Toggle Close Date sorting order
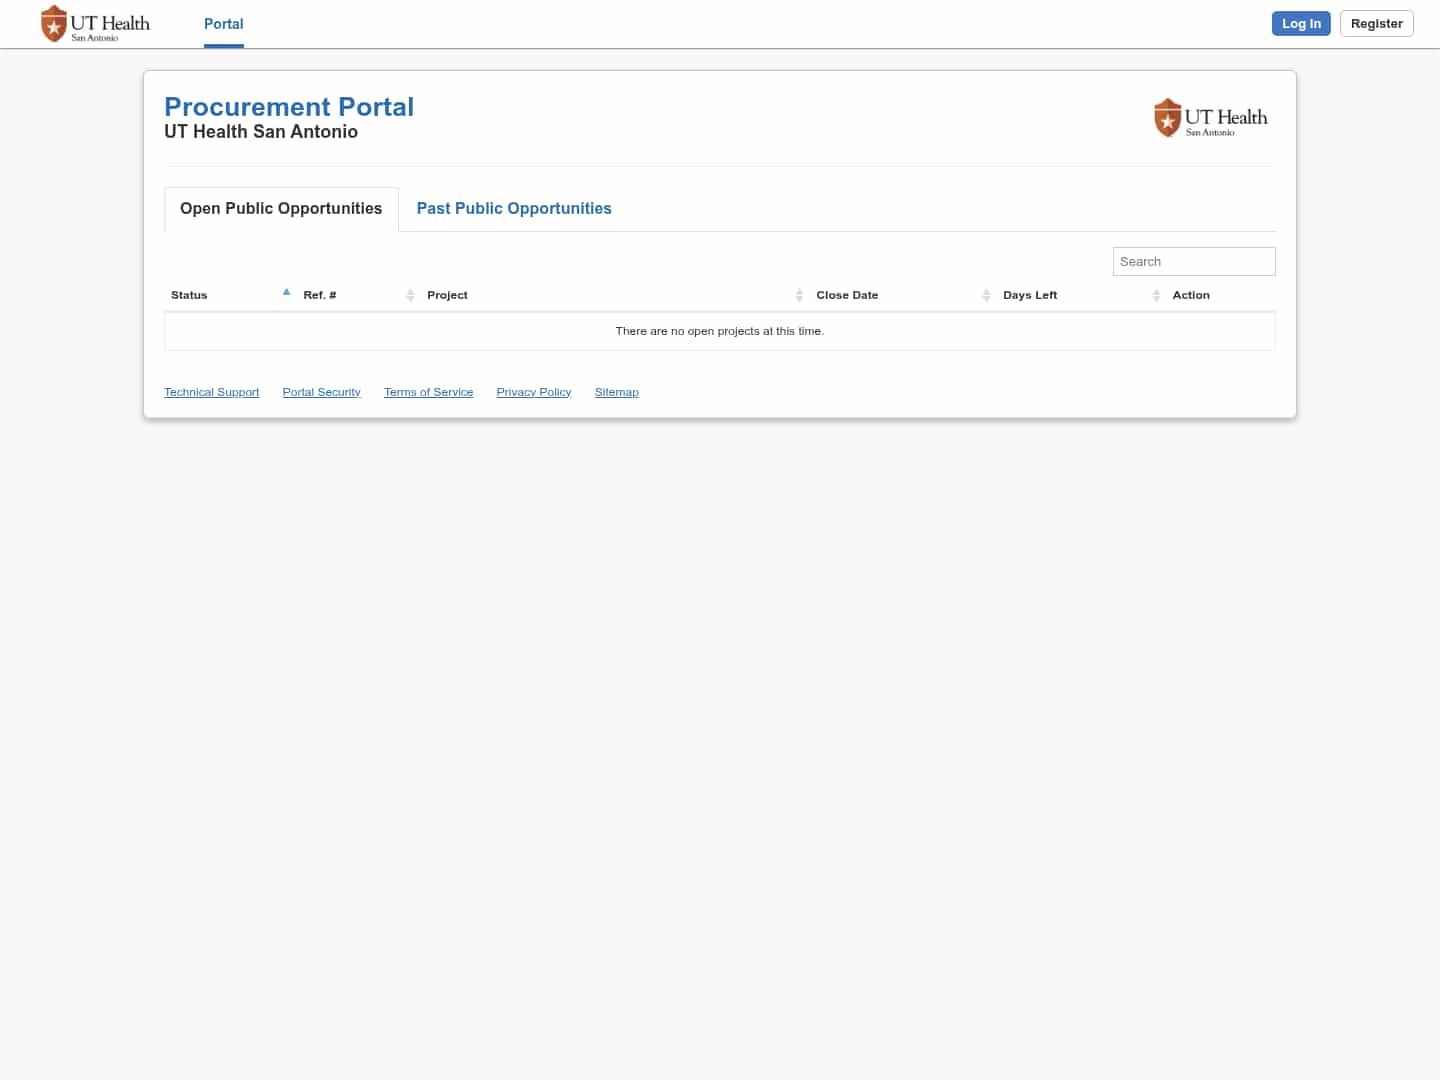This screenshot has width=1440, height=1080. click(847, 295)
